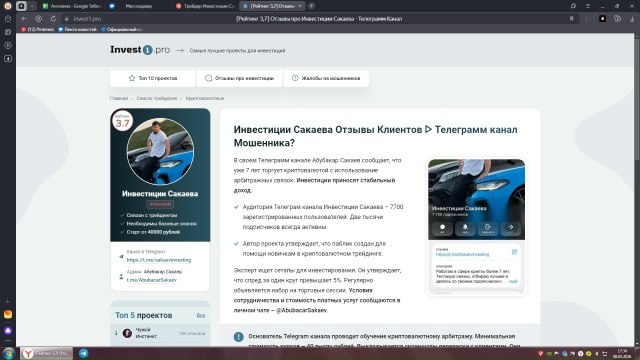Go back with the browser back arrow

pos(24,19)
